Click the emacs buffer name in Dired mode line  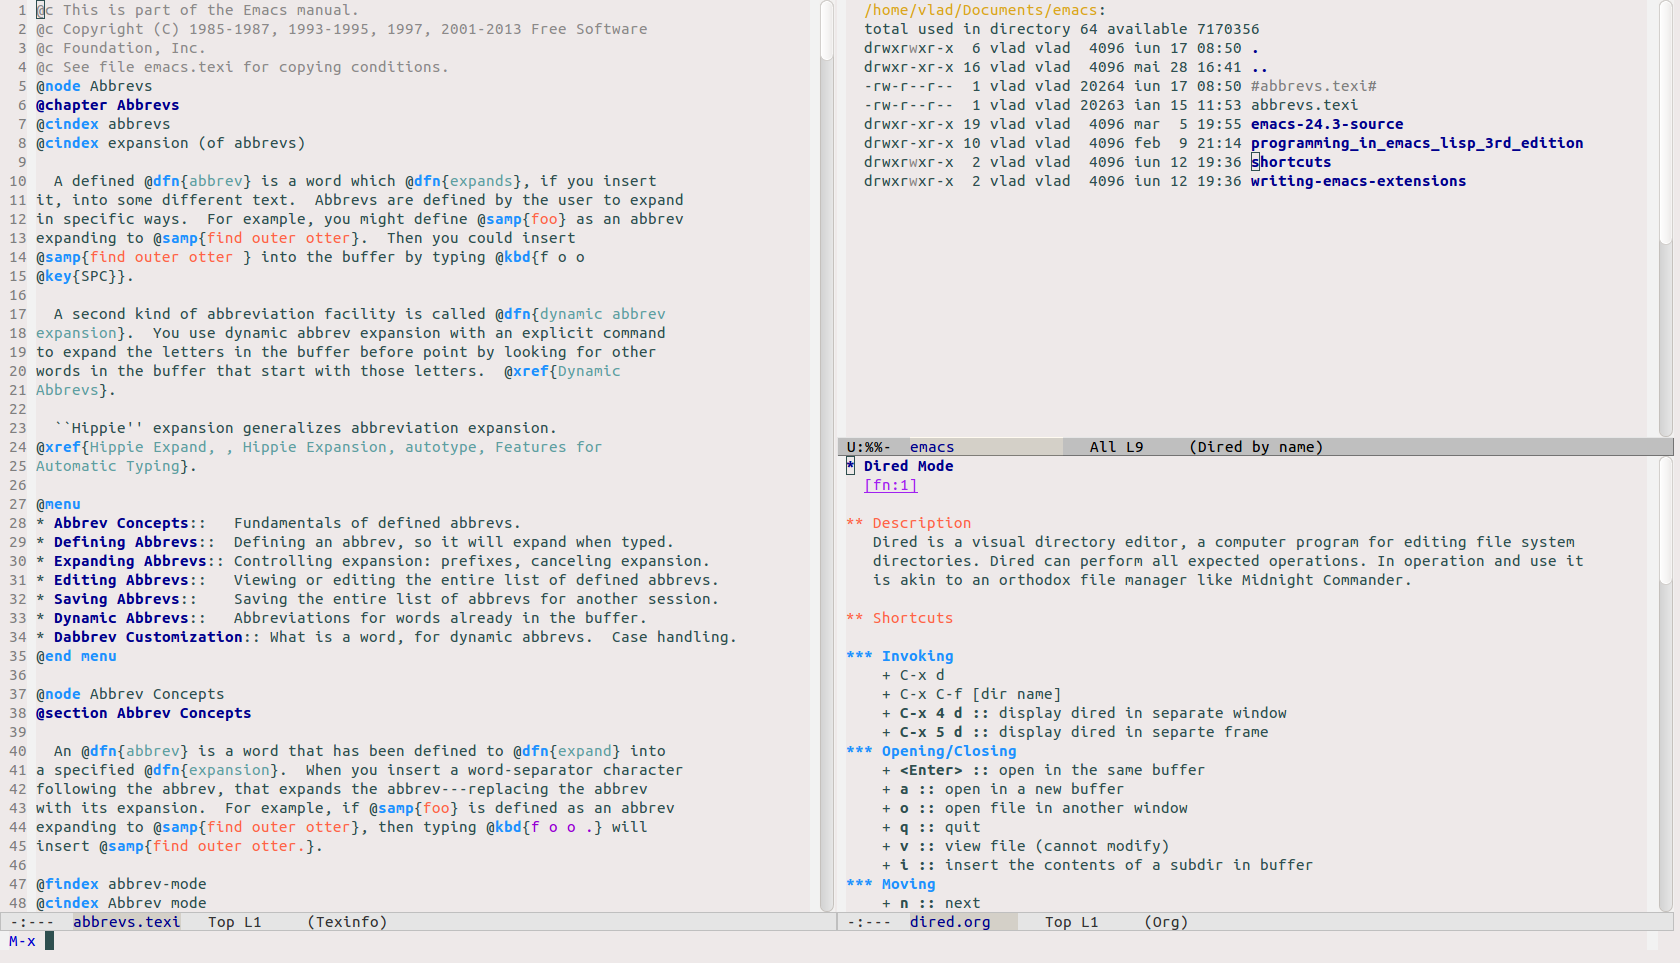click(x=931, y=447)
